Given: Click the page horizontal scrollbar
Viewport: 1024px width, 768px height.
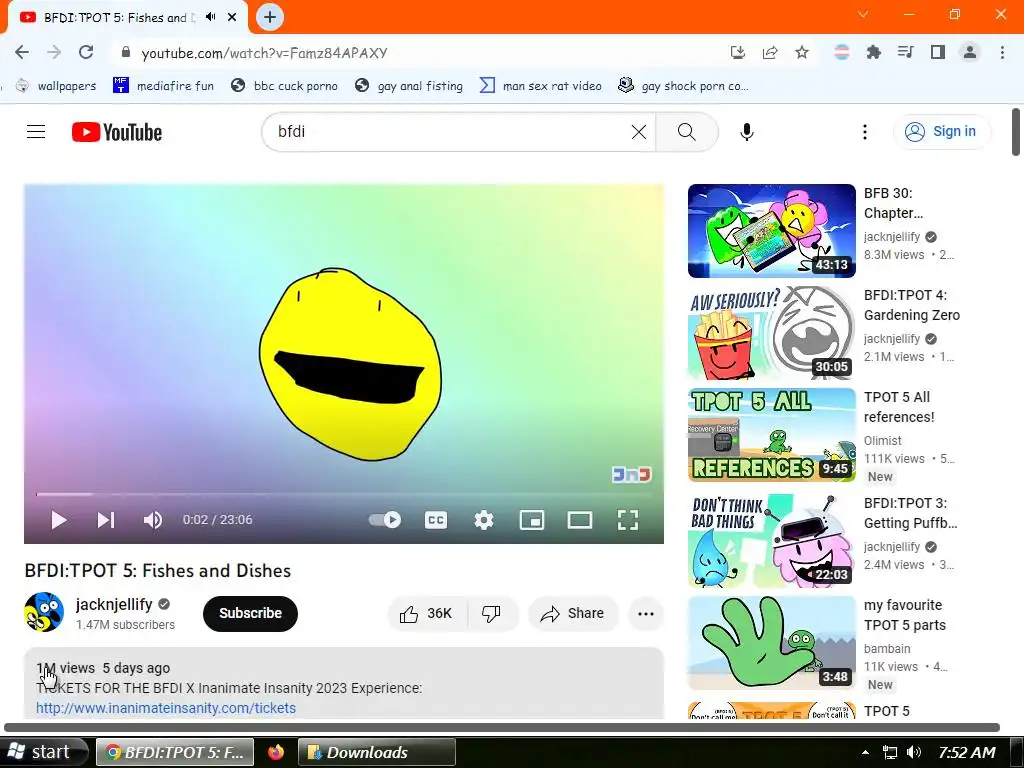Looking at the screenshot, I should [x=502, y=728].
